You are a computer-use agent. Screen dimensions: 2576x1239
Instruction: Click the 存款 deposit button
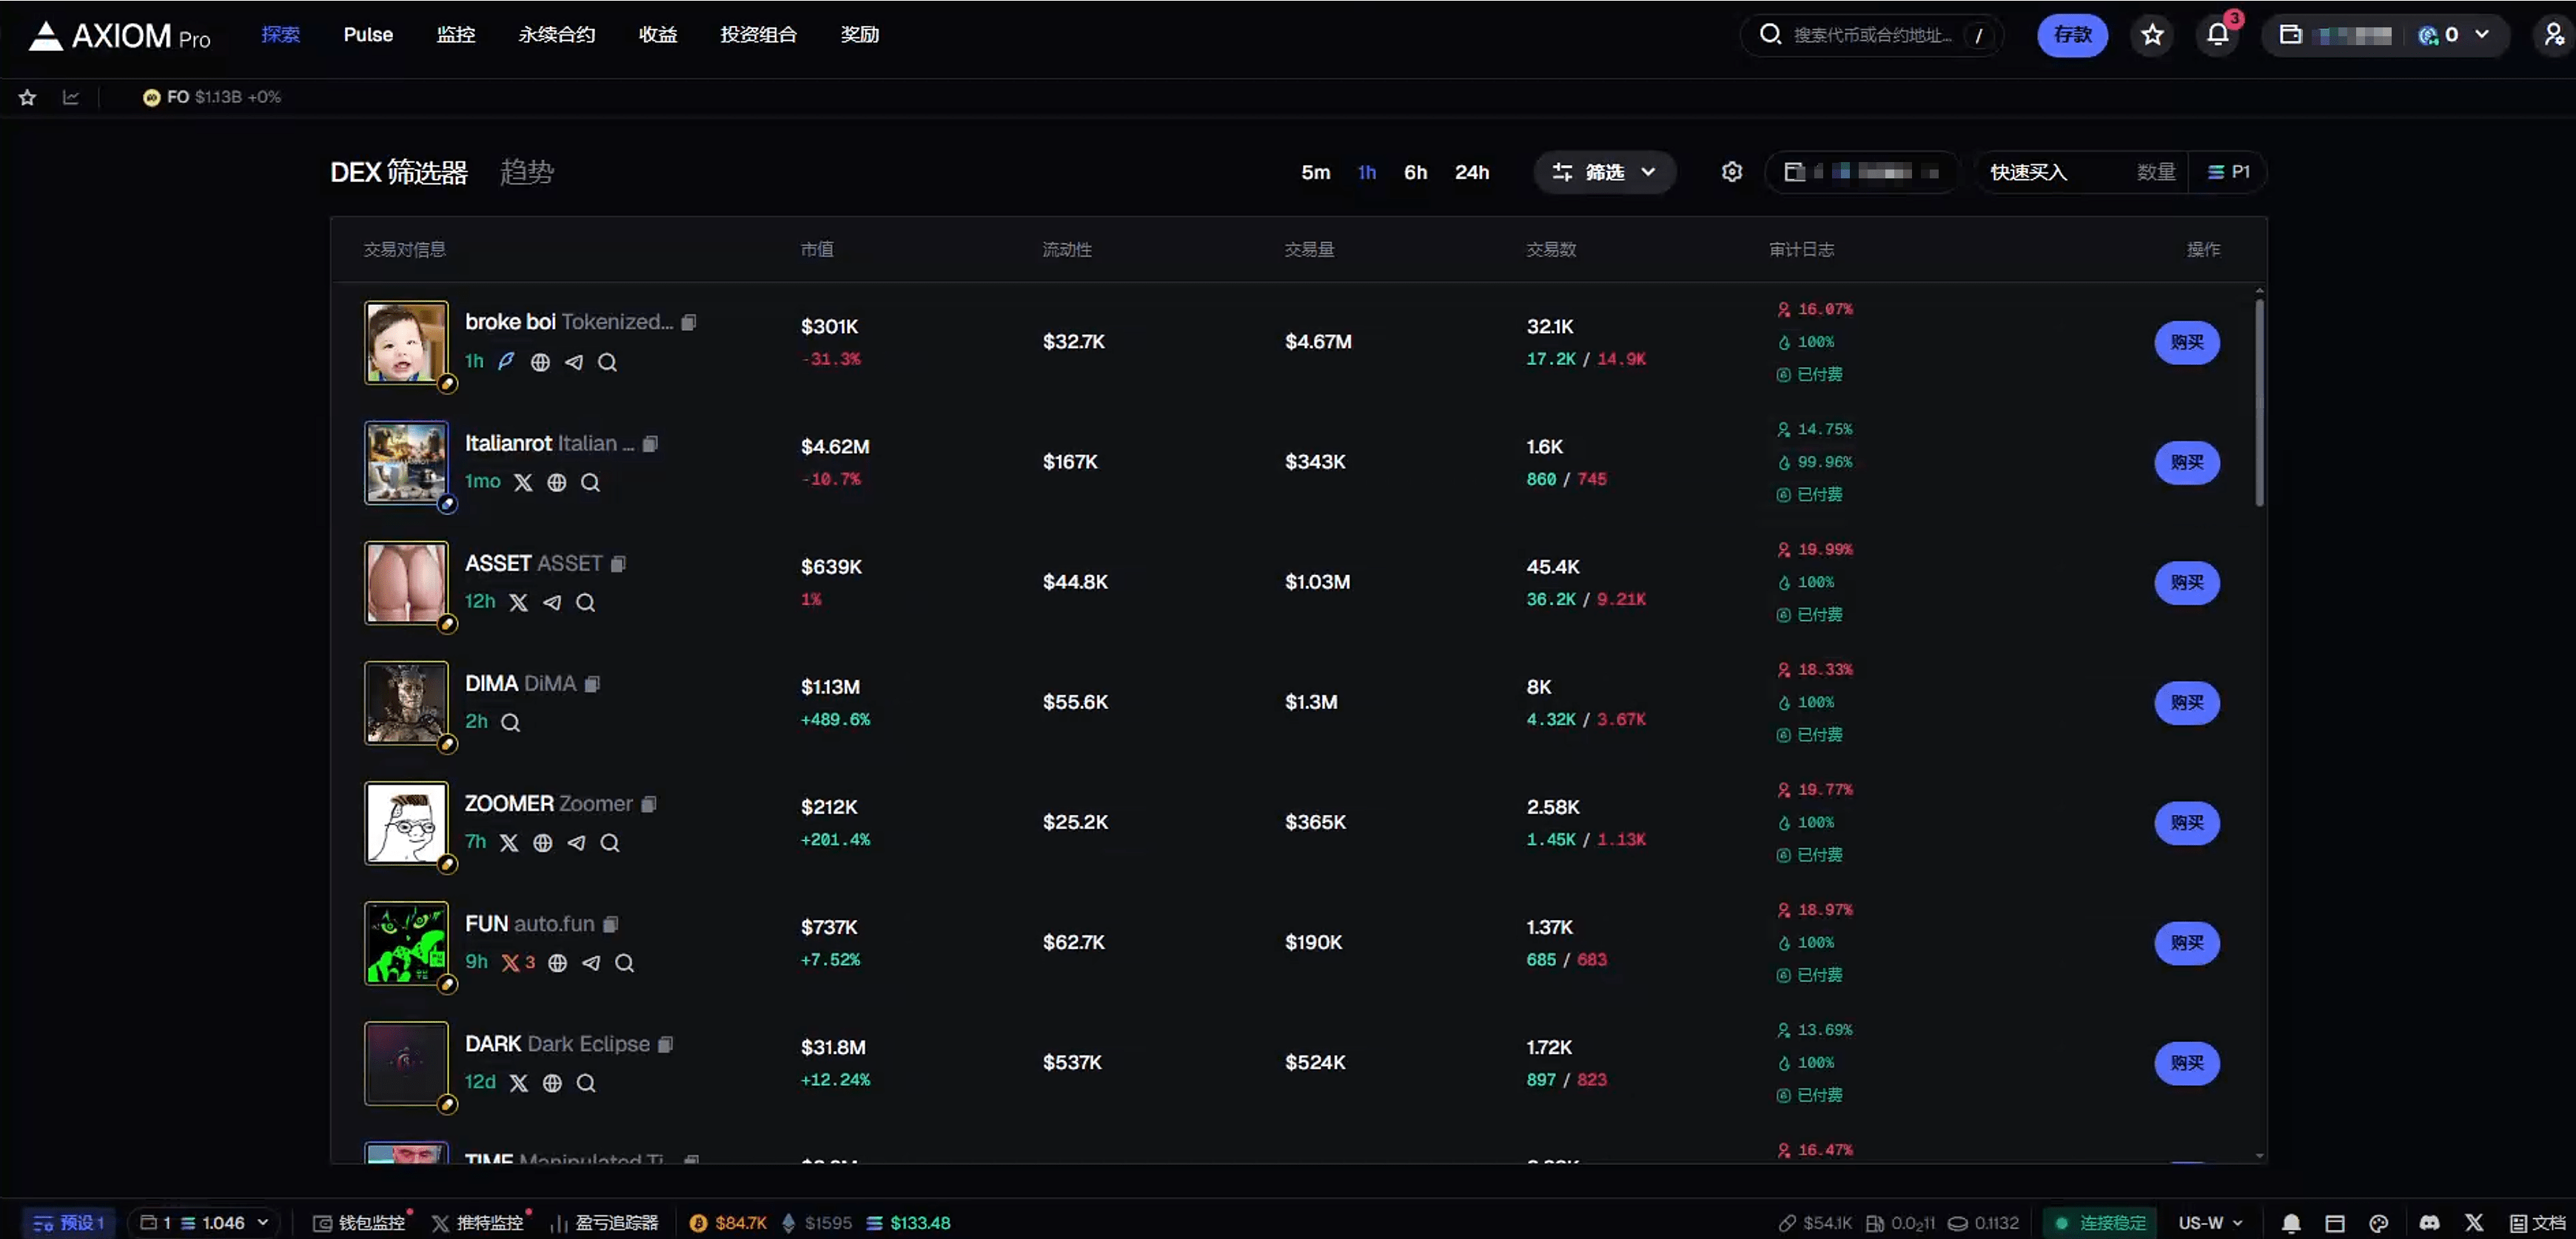pyautogui.click(x=2072, y=35)
